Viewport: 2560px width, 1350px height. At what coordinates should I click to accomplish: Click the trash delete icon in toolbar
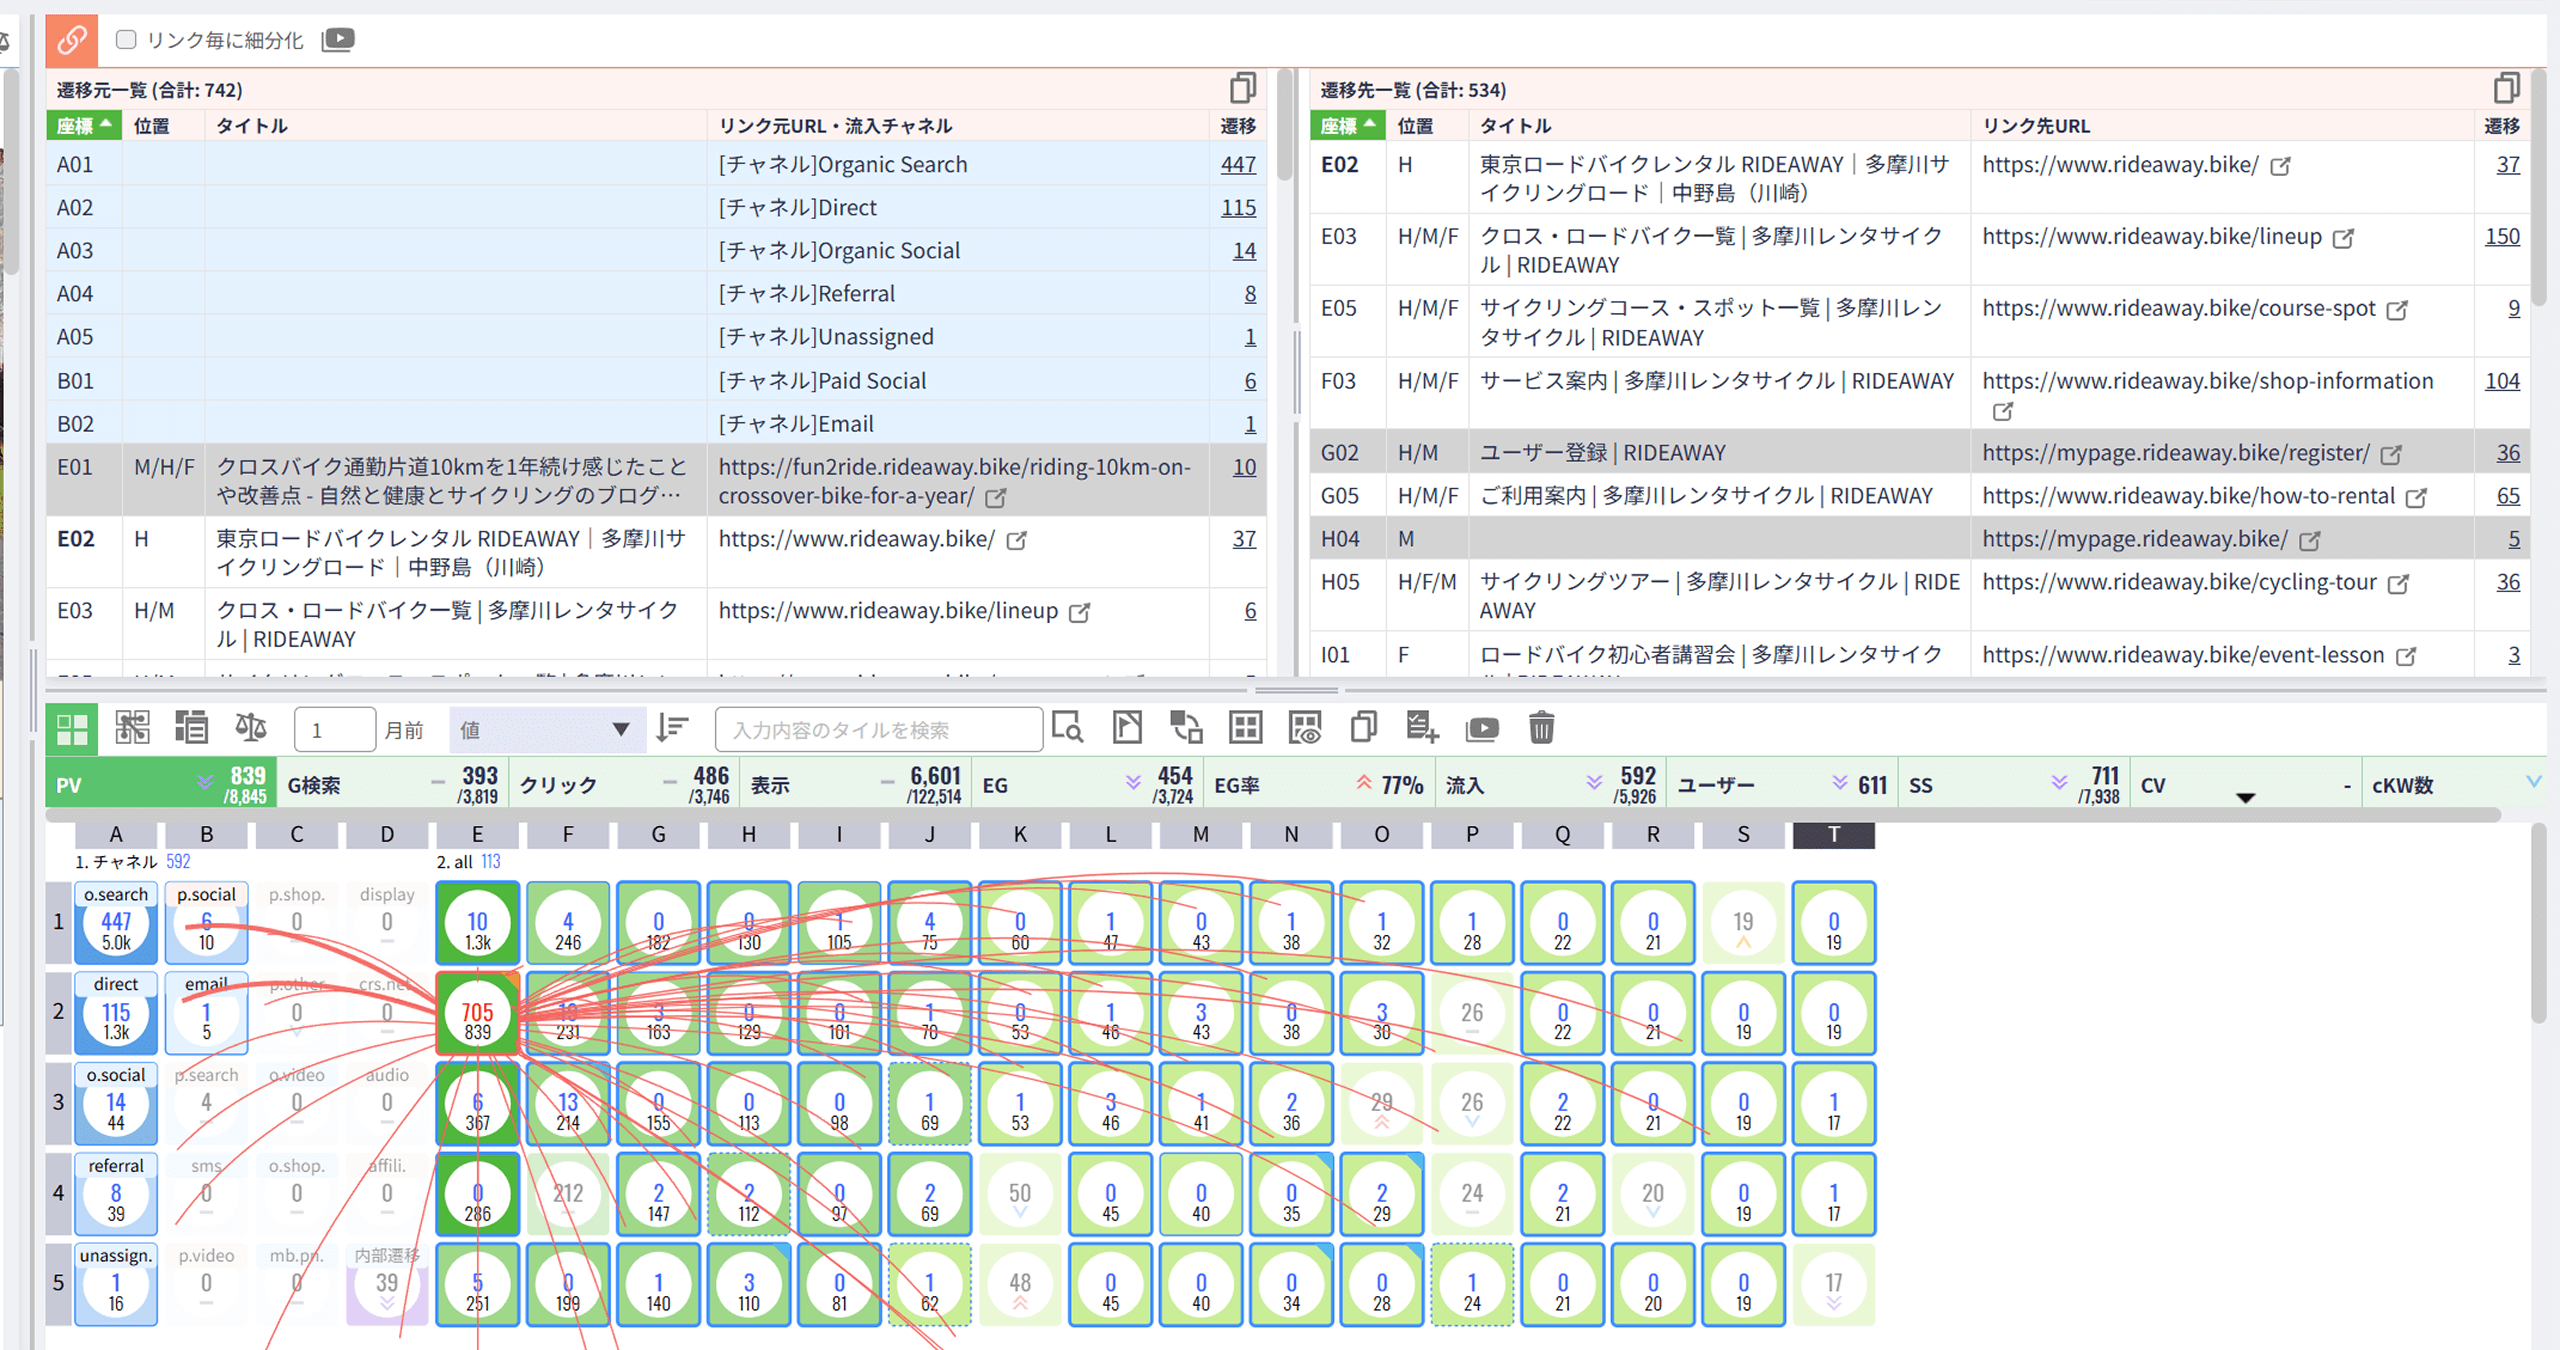1541,729
